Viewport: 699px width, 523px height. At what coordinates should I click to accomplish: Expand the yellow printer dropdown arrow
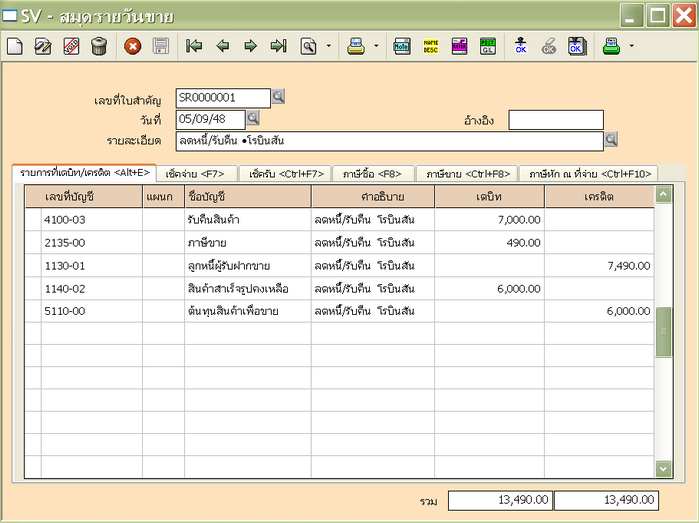376,46
